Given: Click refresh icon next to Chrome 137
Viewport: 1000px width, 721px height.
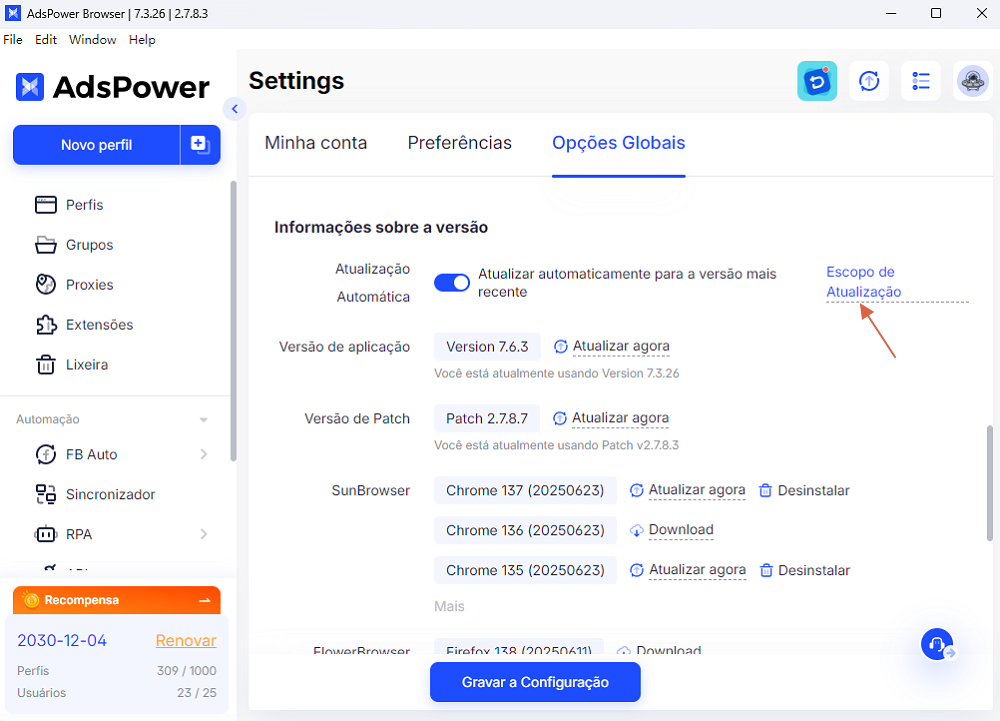Looking at the screenshot, I should coord(636,490).
